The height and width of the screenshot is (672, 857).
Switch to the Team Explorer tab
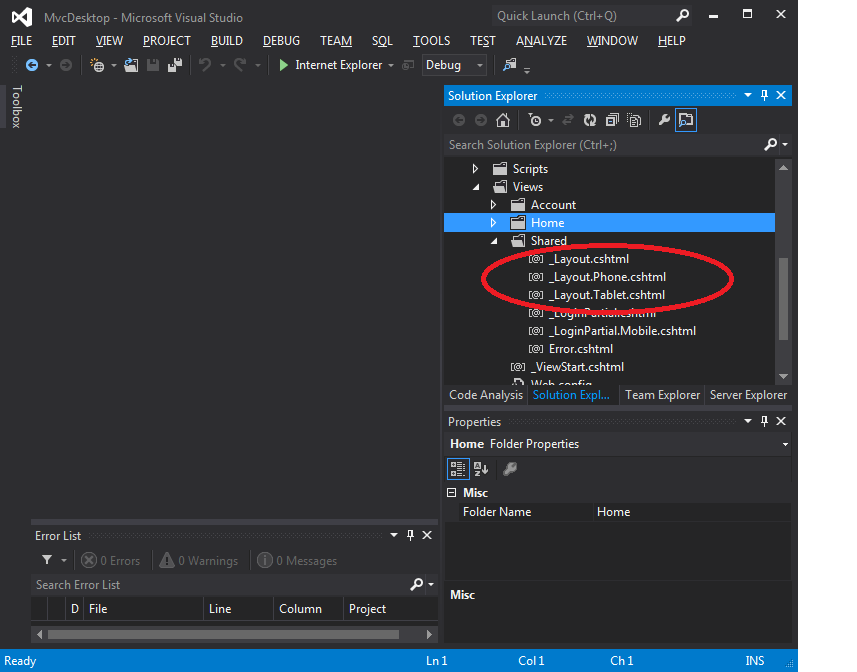[x=662, y=395]
